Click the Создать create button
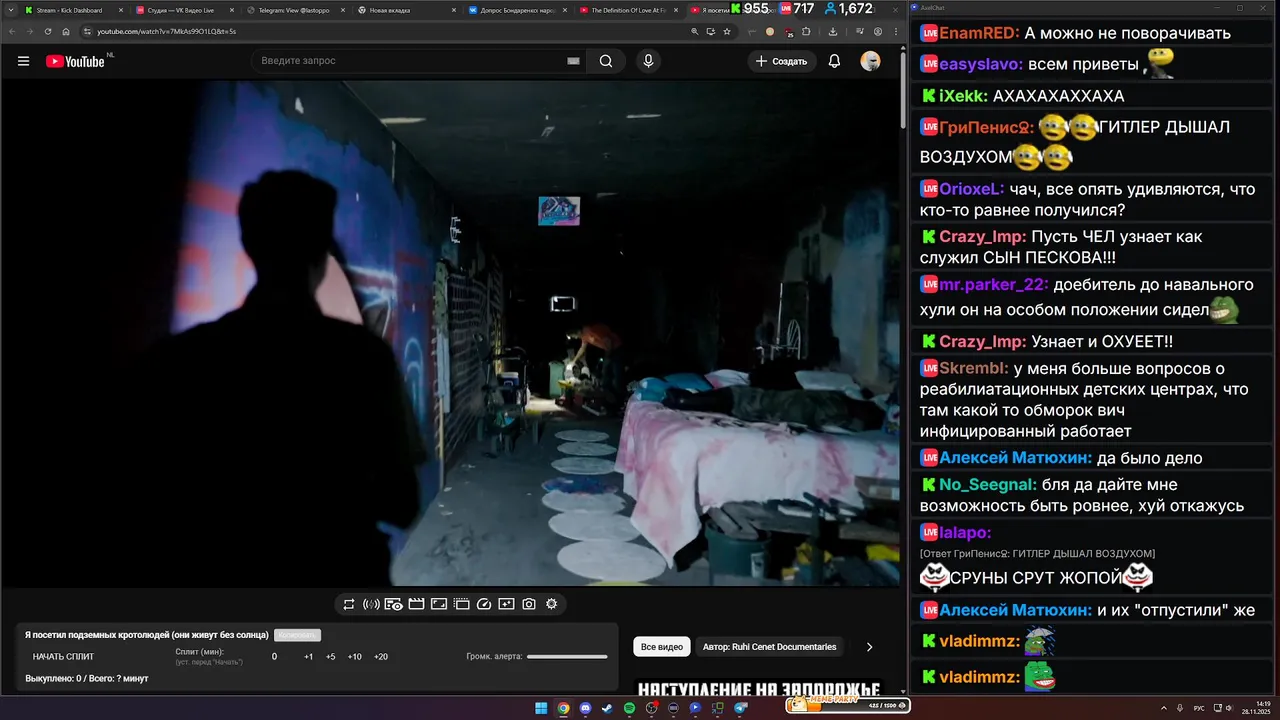The width and height of the screenshot is (1280, 720). (781, 61)
